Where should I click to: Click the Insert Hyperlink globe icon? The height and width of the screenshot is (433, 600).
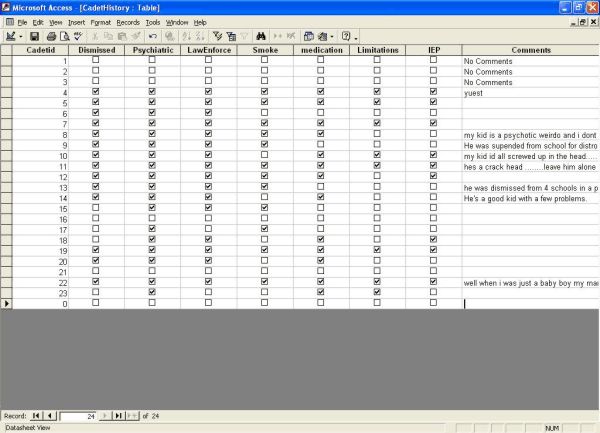coord(170,36)
